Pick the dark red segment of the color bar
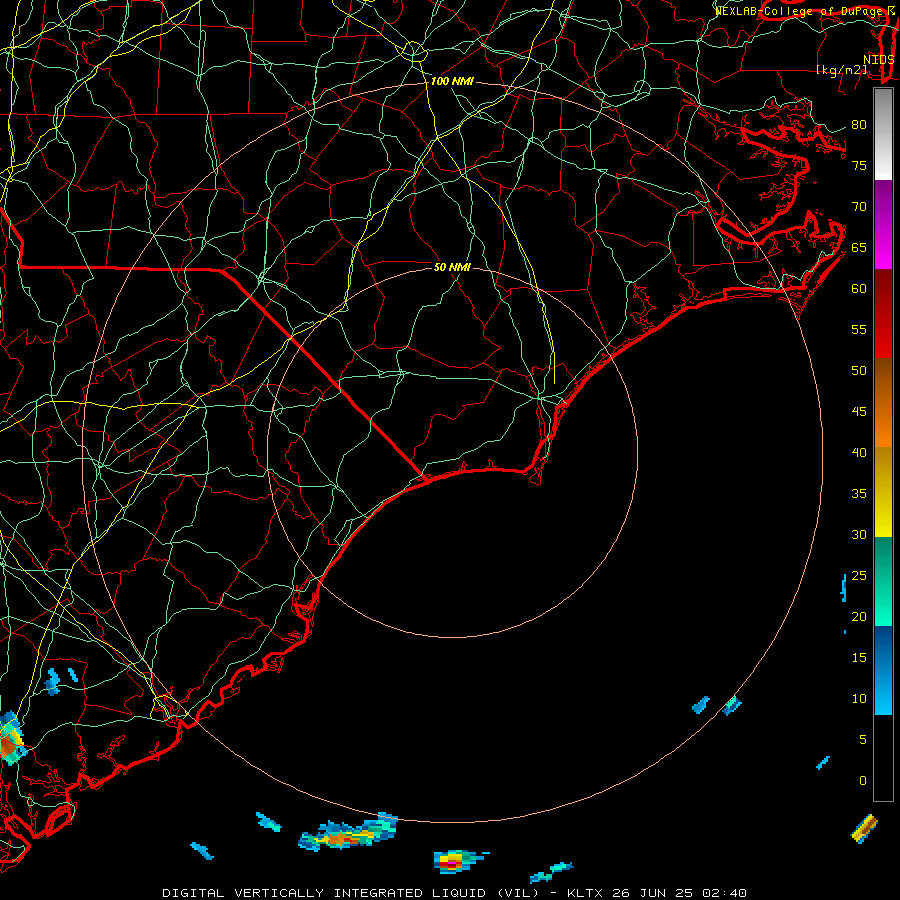Viewport: 900px width, 900px height. click(x=883, y=314)
